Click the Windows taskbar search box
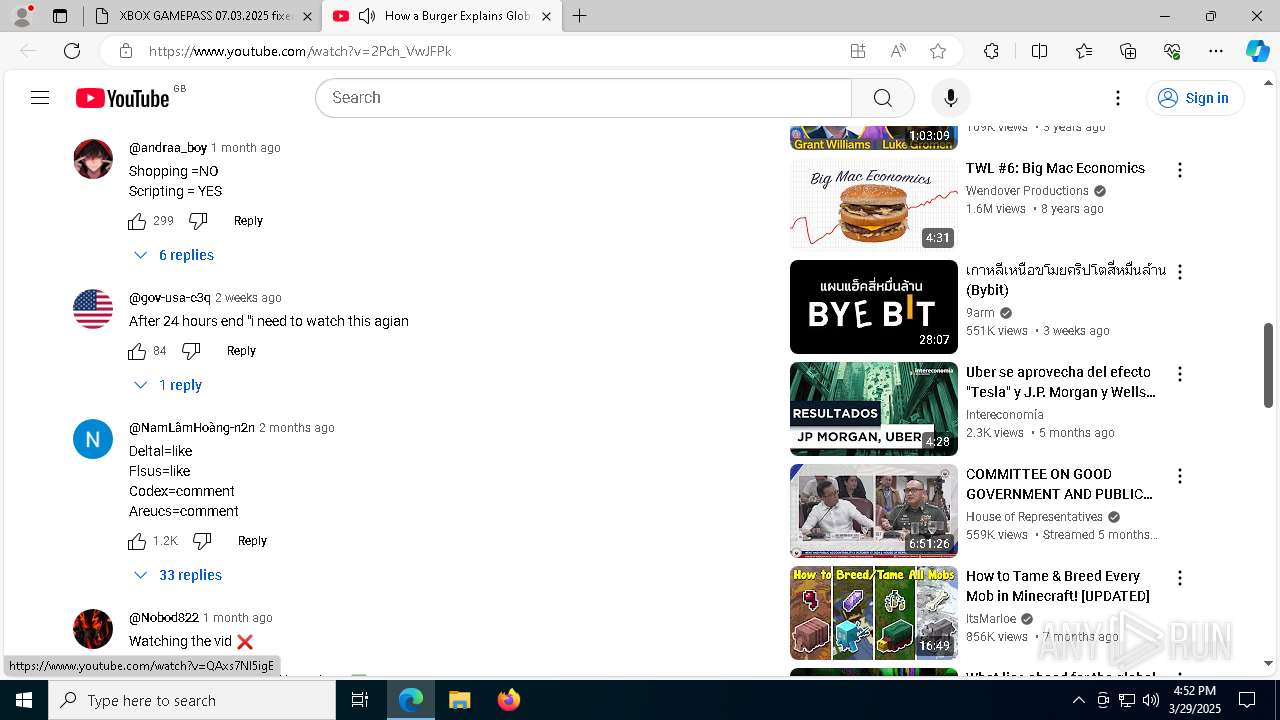 click(192, 700)
